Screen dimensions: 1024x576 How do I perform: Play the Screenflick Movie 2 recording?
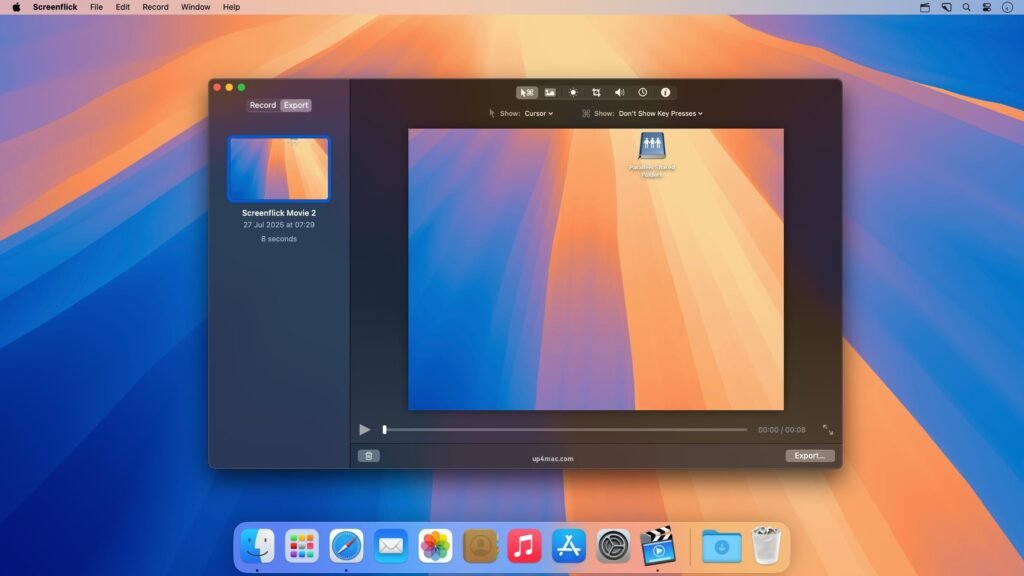364,429
